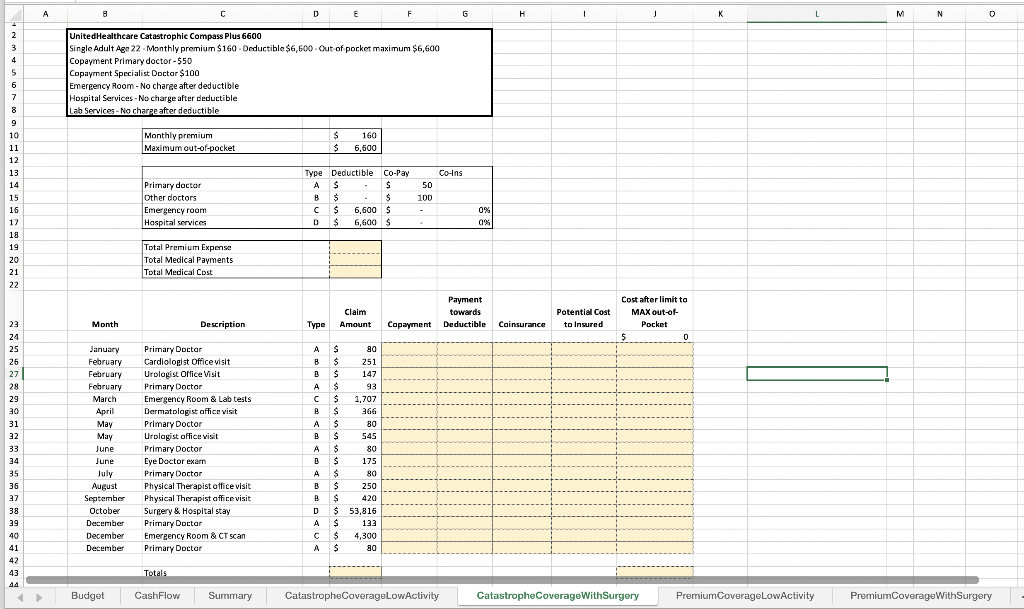This screenshot has width=1024, height=609.
Task: Click the 'Payment towards Deductible' header
Action: point(464,311)
